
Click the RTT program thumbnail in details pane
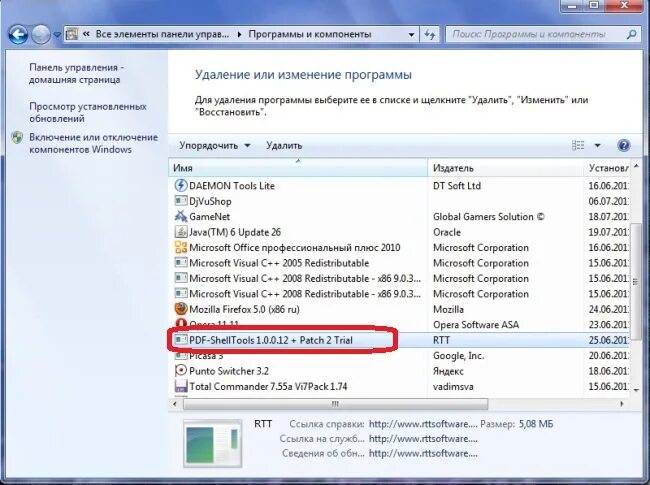point(213,444)
